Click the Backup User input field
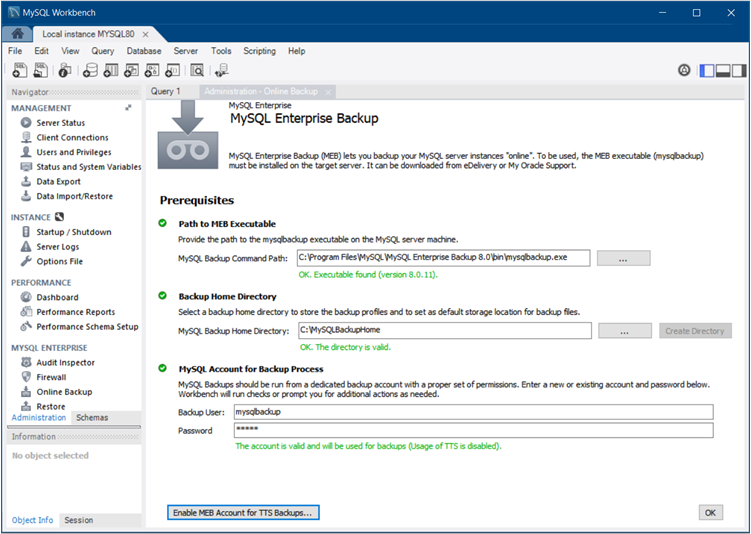Image resolution: width=751 pixels, height=534 pixels. (472, 411)
